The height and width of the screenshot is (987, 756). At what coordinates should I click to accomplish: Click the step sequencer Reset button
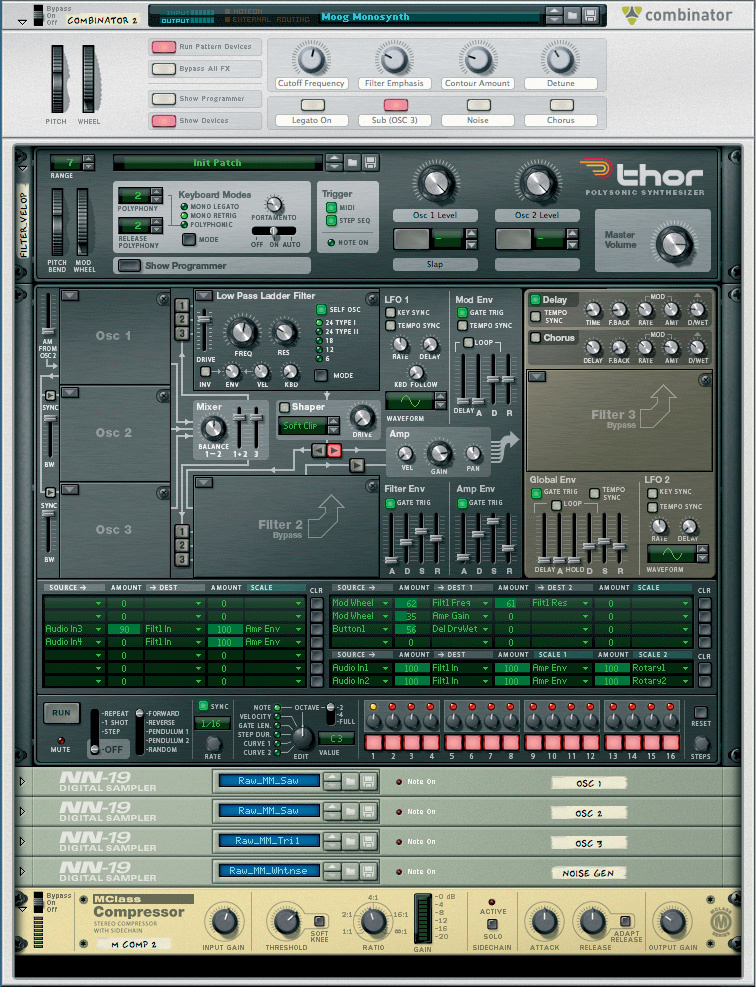coord(700,712)
